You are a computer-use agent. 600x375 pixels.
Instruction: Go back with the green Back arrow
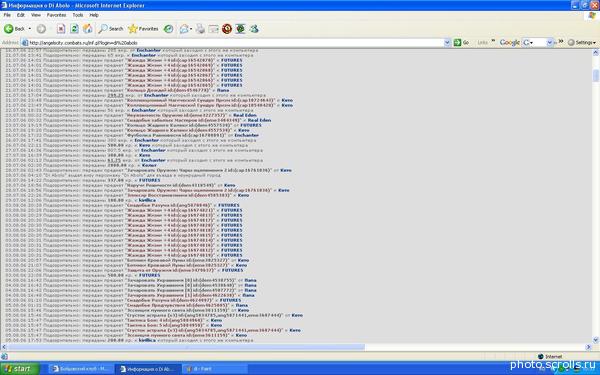click(x=14, y=29)
